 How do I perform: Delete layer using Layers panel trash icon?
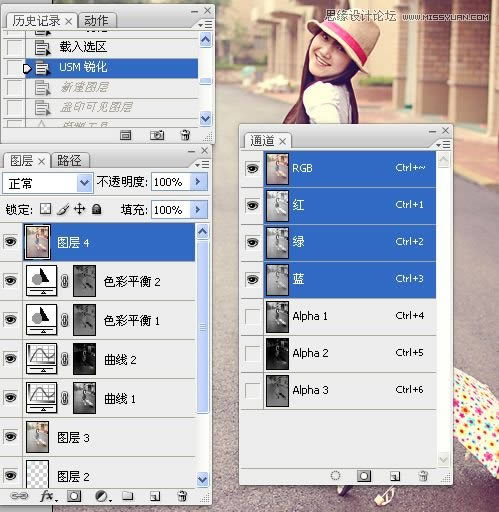(182, 496)
